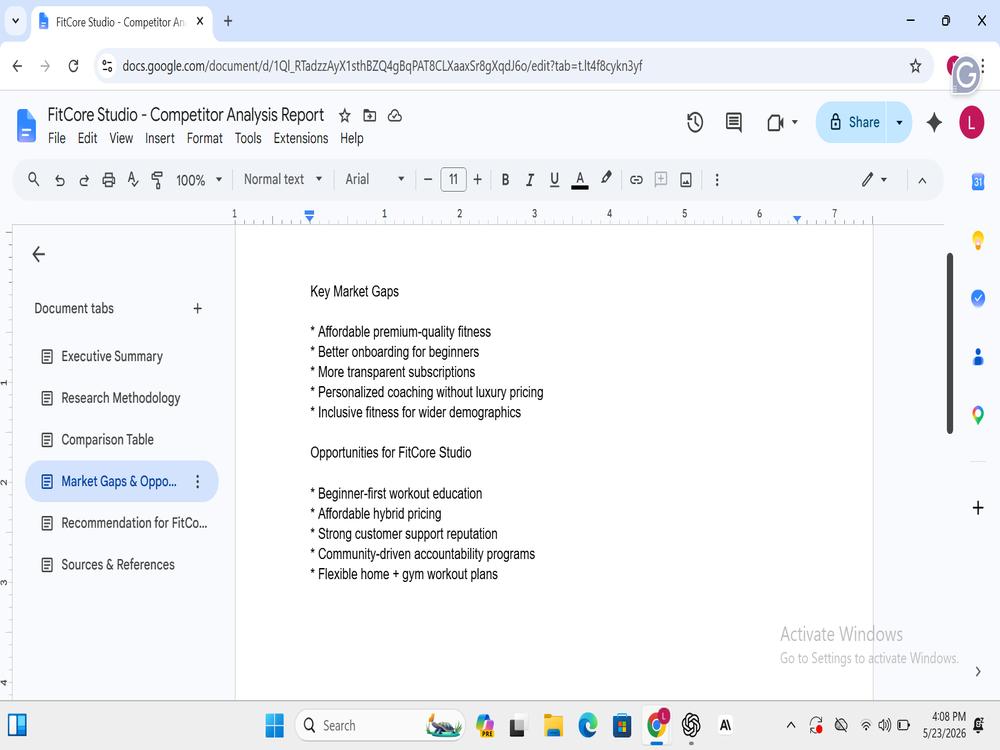Open the Tools menu

coord(248,138)
